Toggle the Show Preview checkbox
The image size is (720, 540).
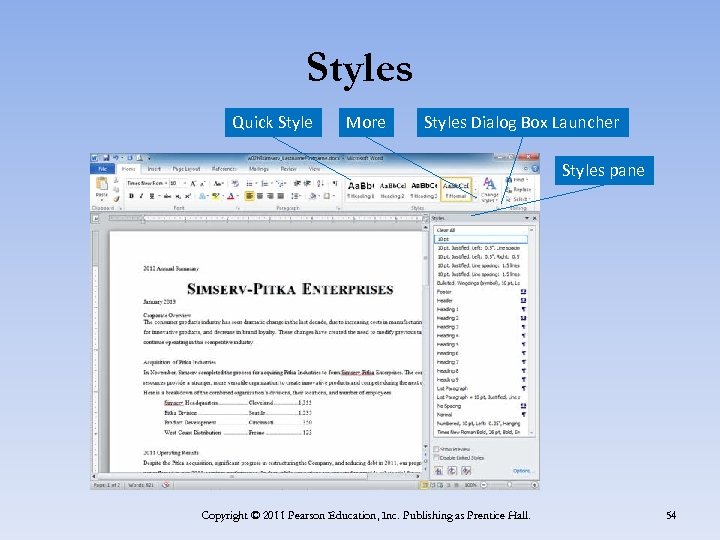pos(436,449)
